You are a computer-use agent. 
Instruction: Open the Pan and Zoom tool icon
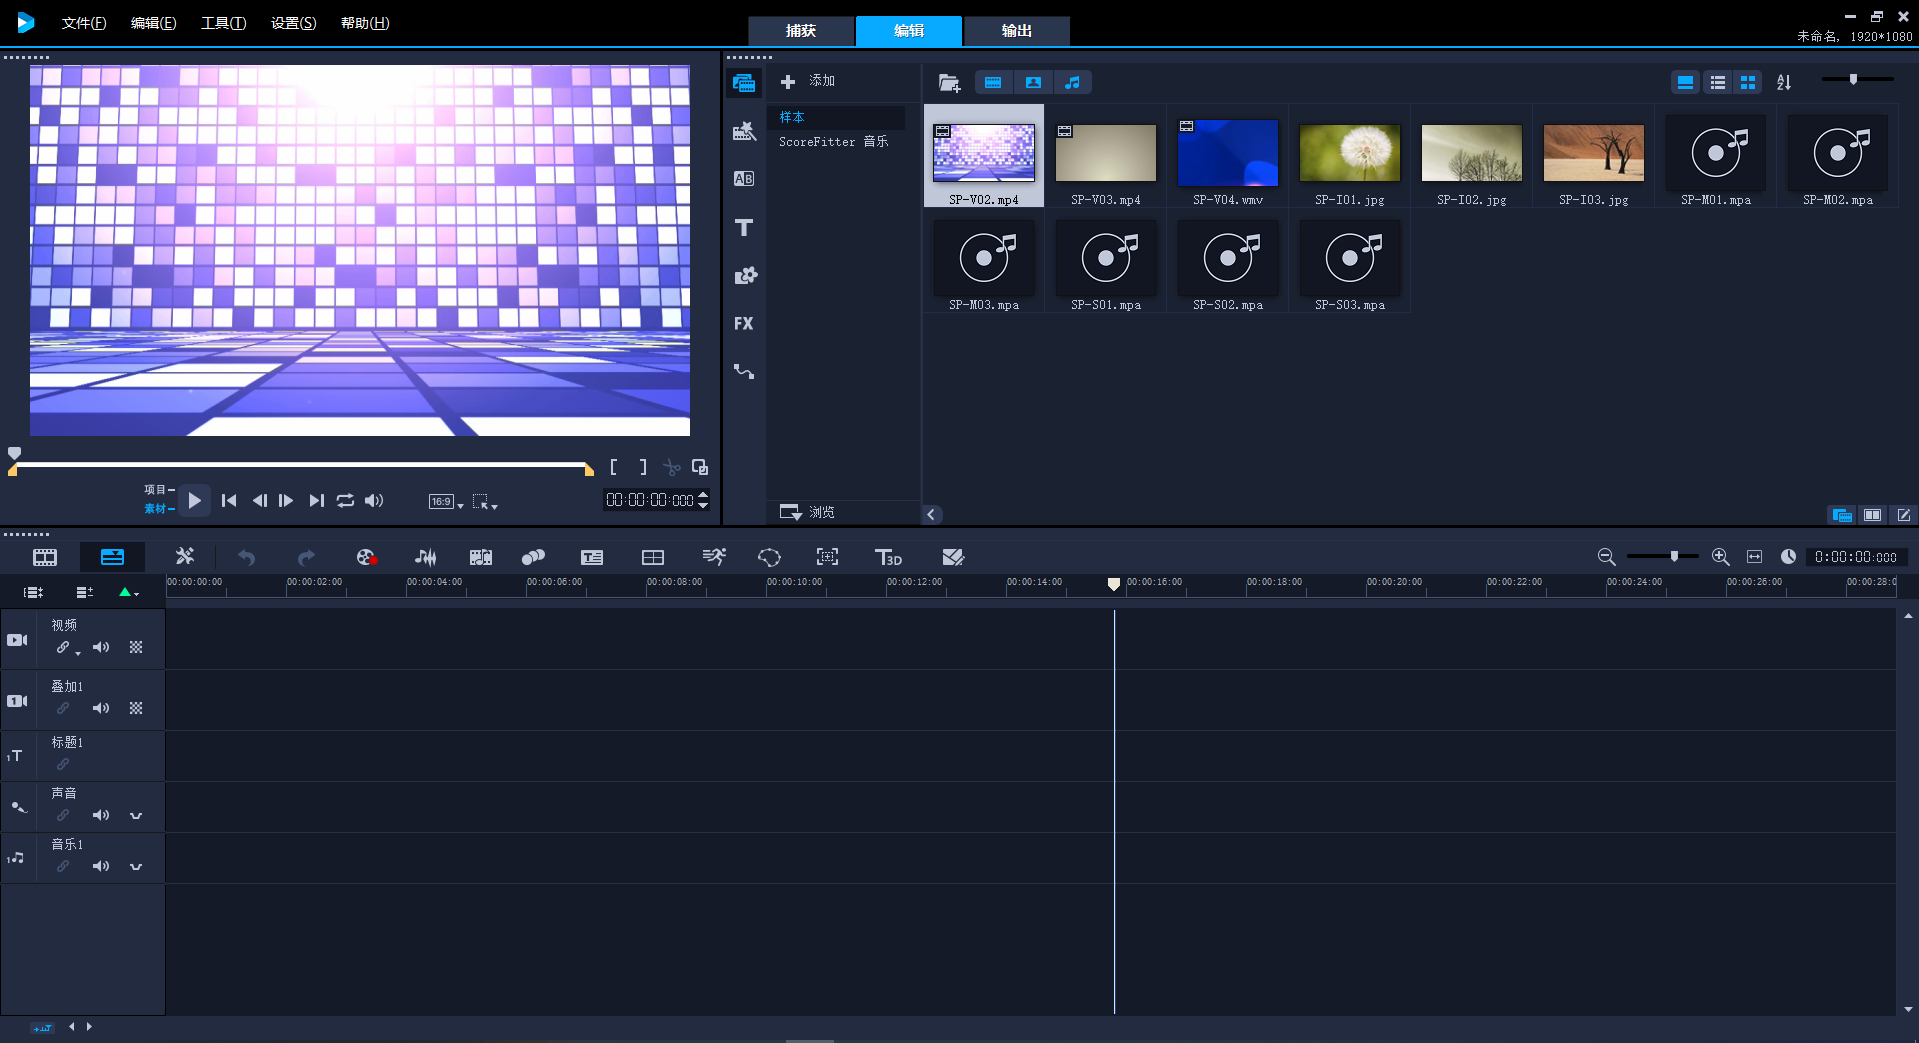pyautogui.click(x=827, y=557)
